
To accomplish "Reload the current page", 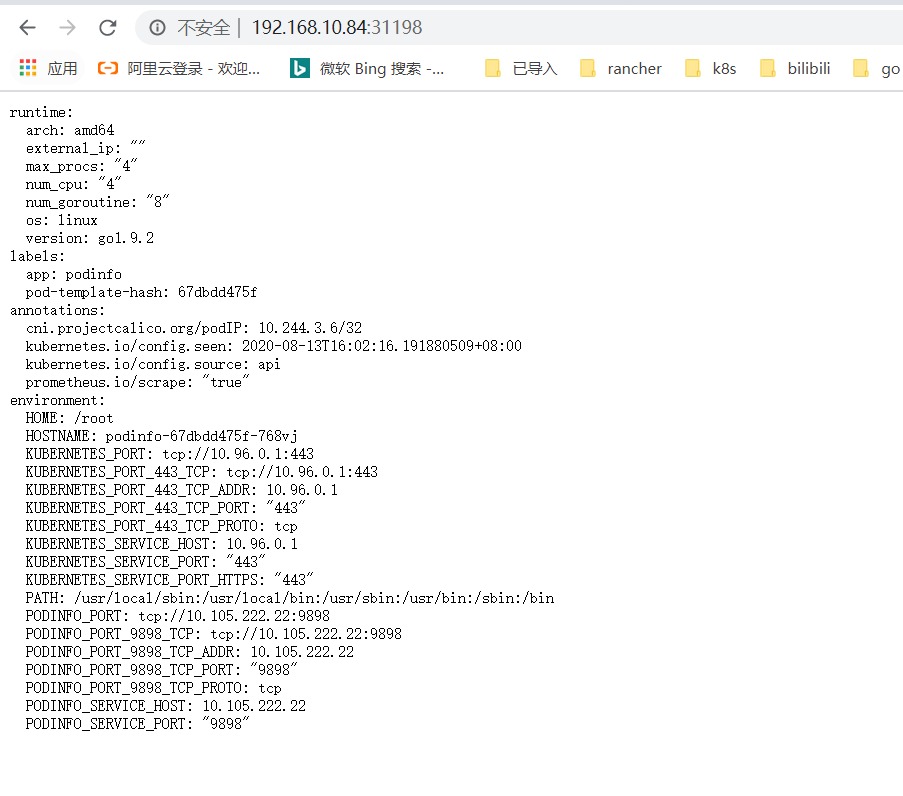I will click(107, 28).
